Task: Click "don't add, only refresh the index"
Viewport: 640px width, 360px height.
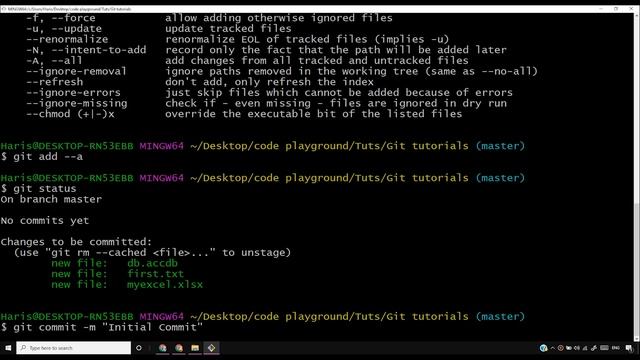Action: point(269,82)
